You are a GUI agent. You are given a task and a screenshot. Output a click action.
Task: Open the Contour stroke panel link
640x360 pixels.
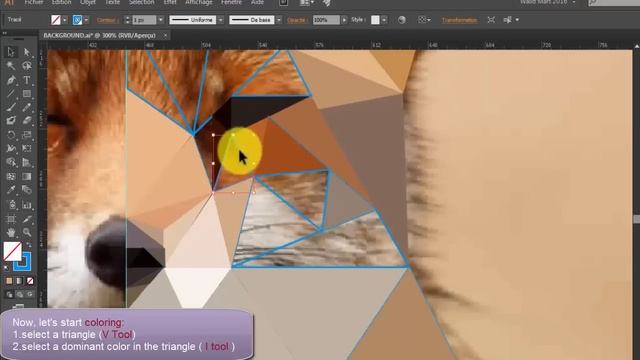[x=108, y=20]
